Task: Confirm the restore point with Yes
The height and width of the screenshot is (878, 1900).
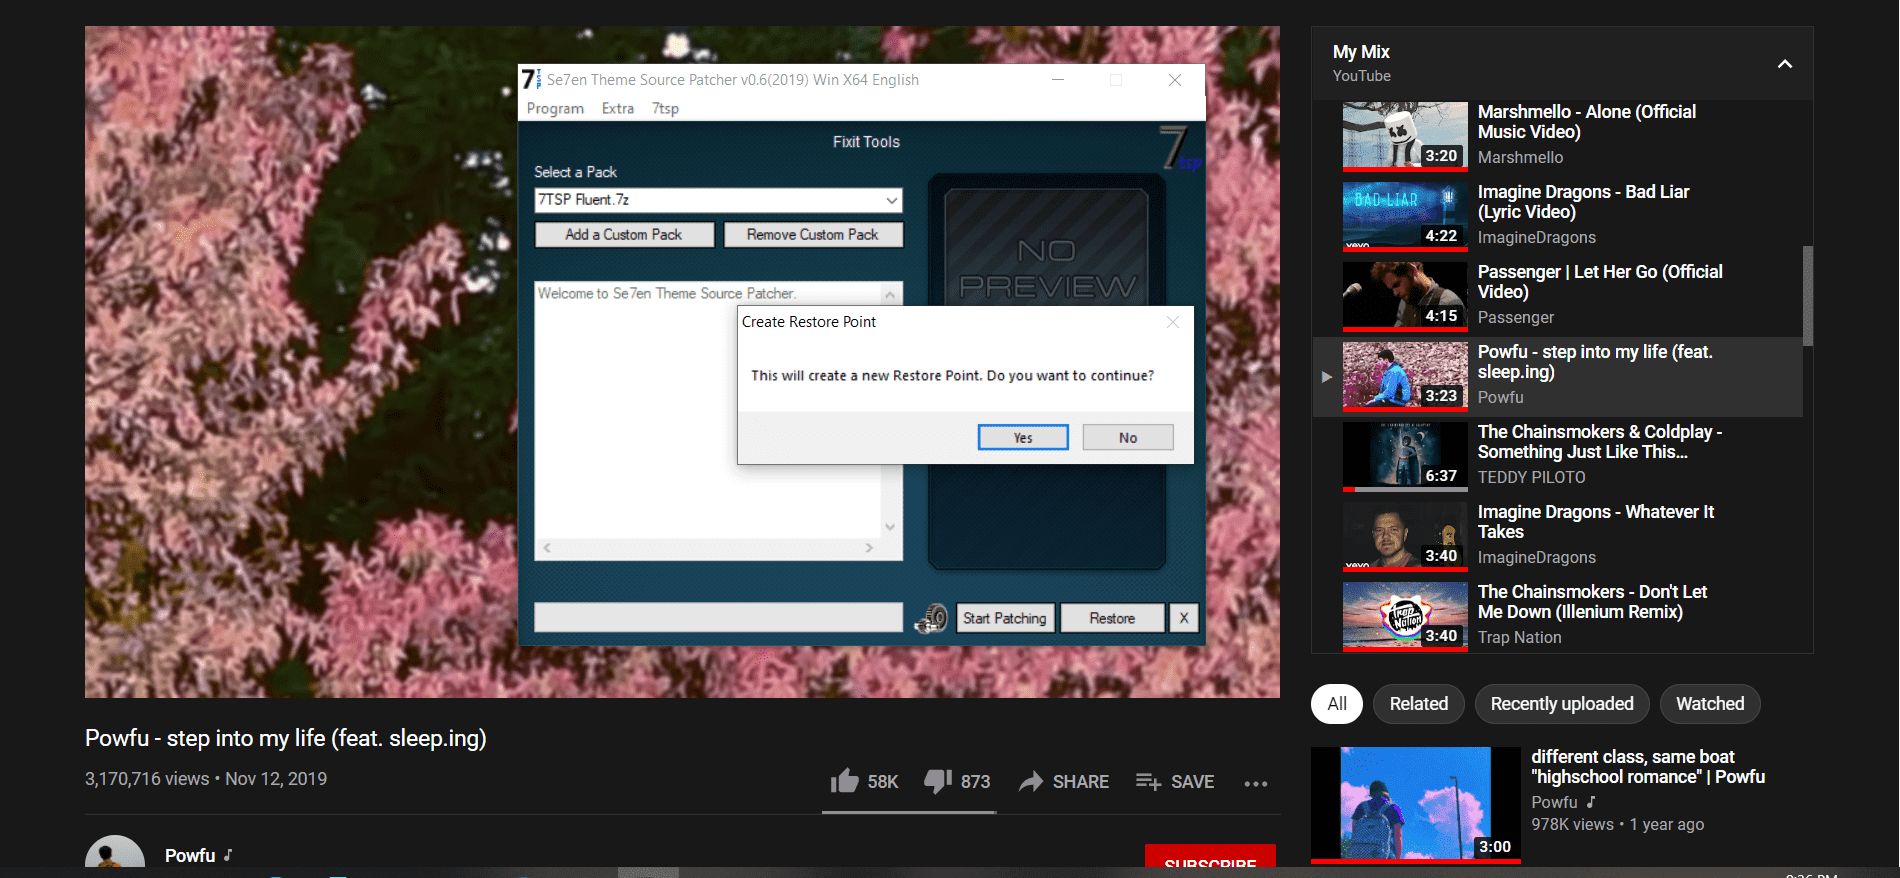Action: [1023, 438]
